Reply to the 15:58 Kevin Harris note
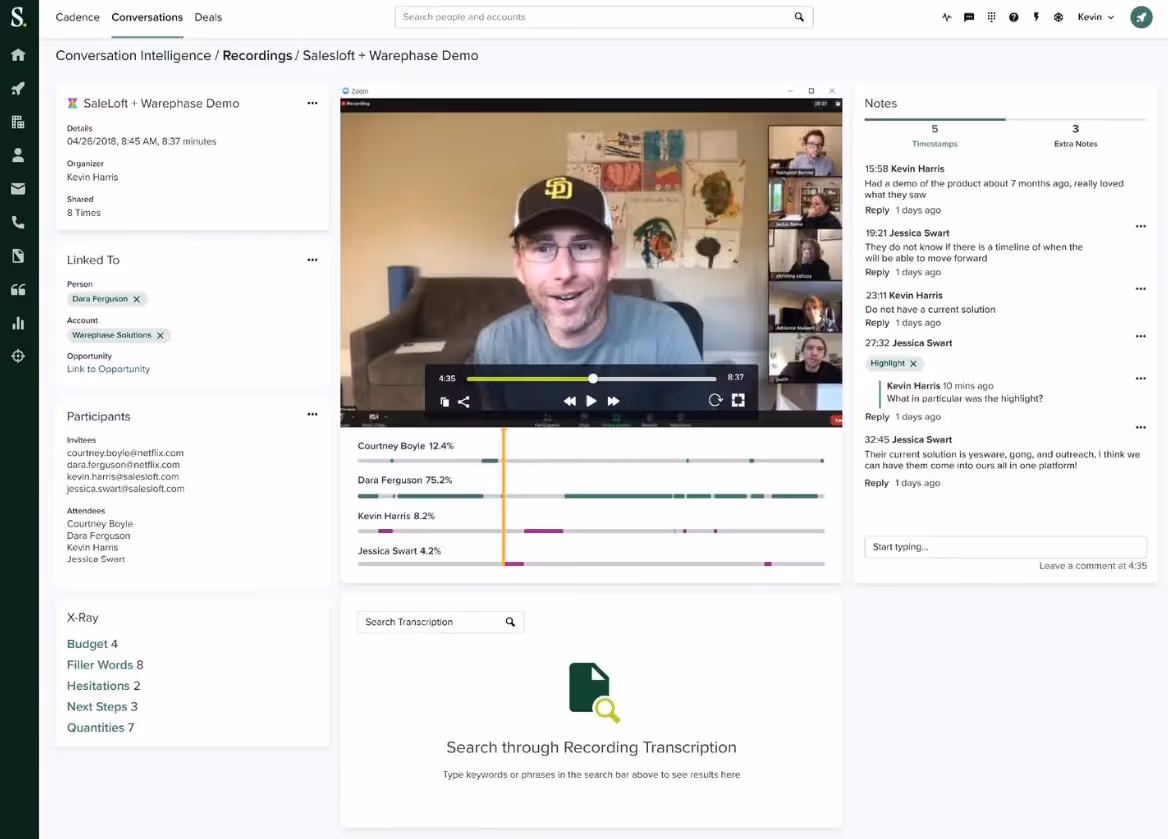Viewport: 1168px width, 839px height. click(877, 211)
